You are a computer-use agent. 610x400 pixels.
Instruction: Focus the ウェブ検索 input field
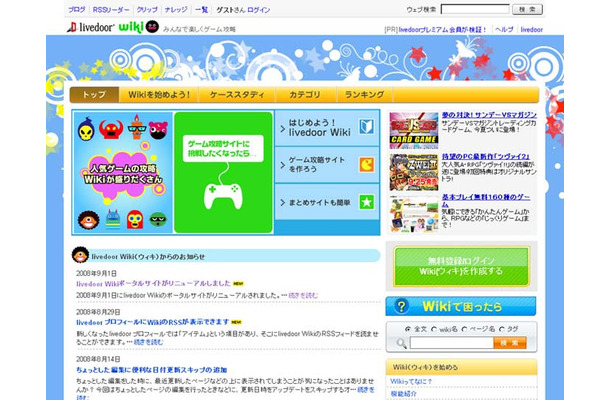pyautogui.click(x=475, y=9)
